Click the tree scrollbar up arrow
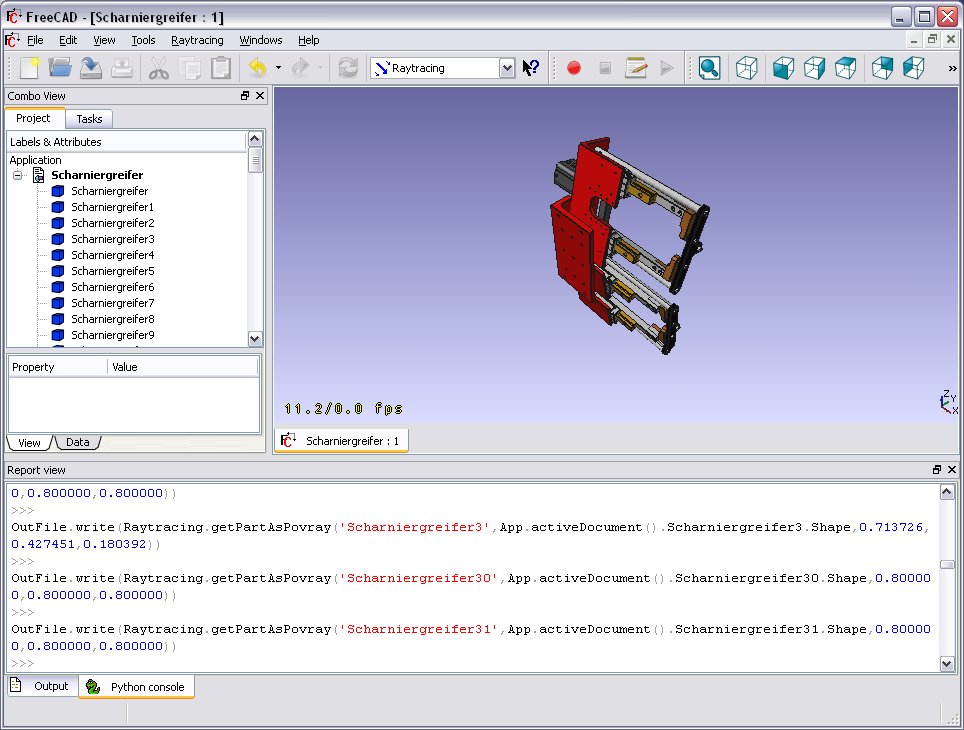Viewport: 964px width, 730px height. (x=255, y=139)
